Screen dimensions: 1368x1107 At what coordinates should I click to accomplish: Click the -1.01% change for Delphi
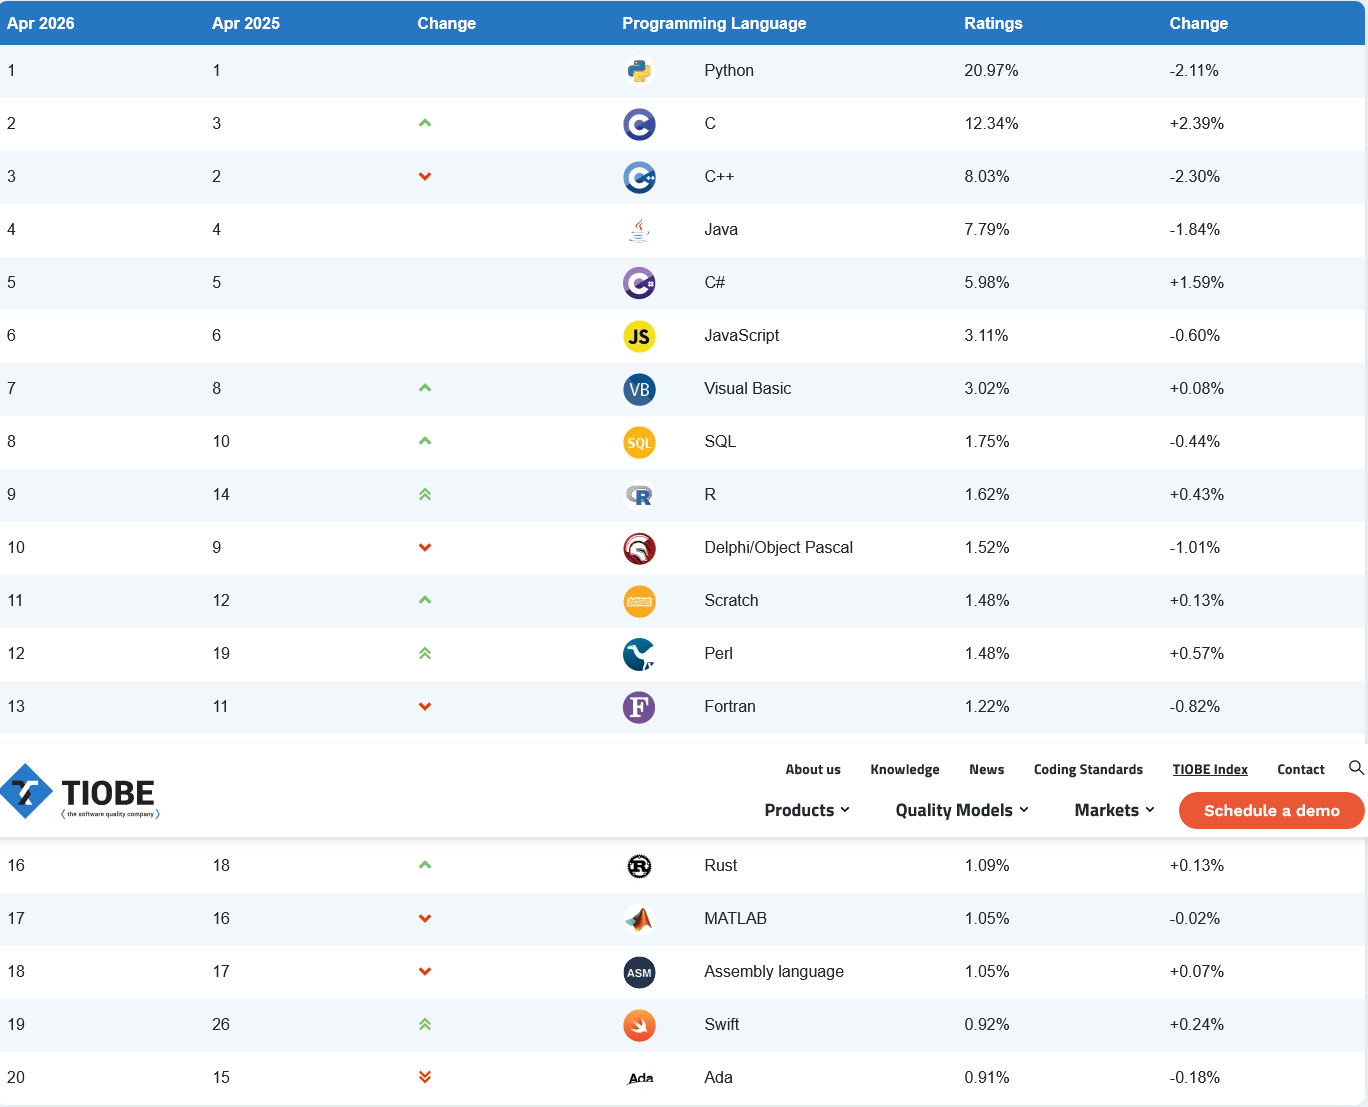coord(1195,547)
